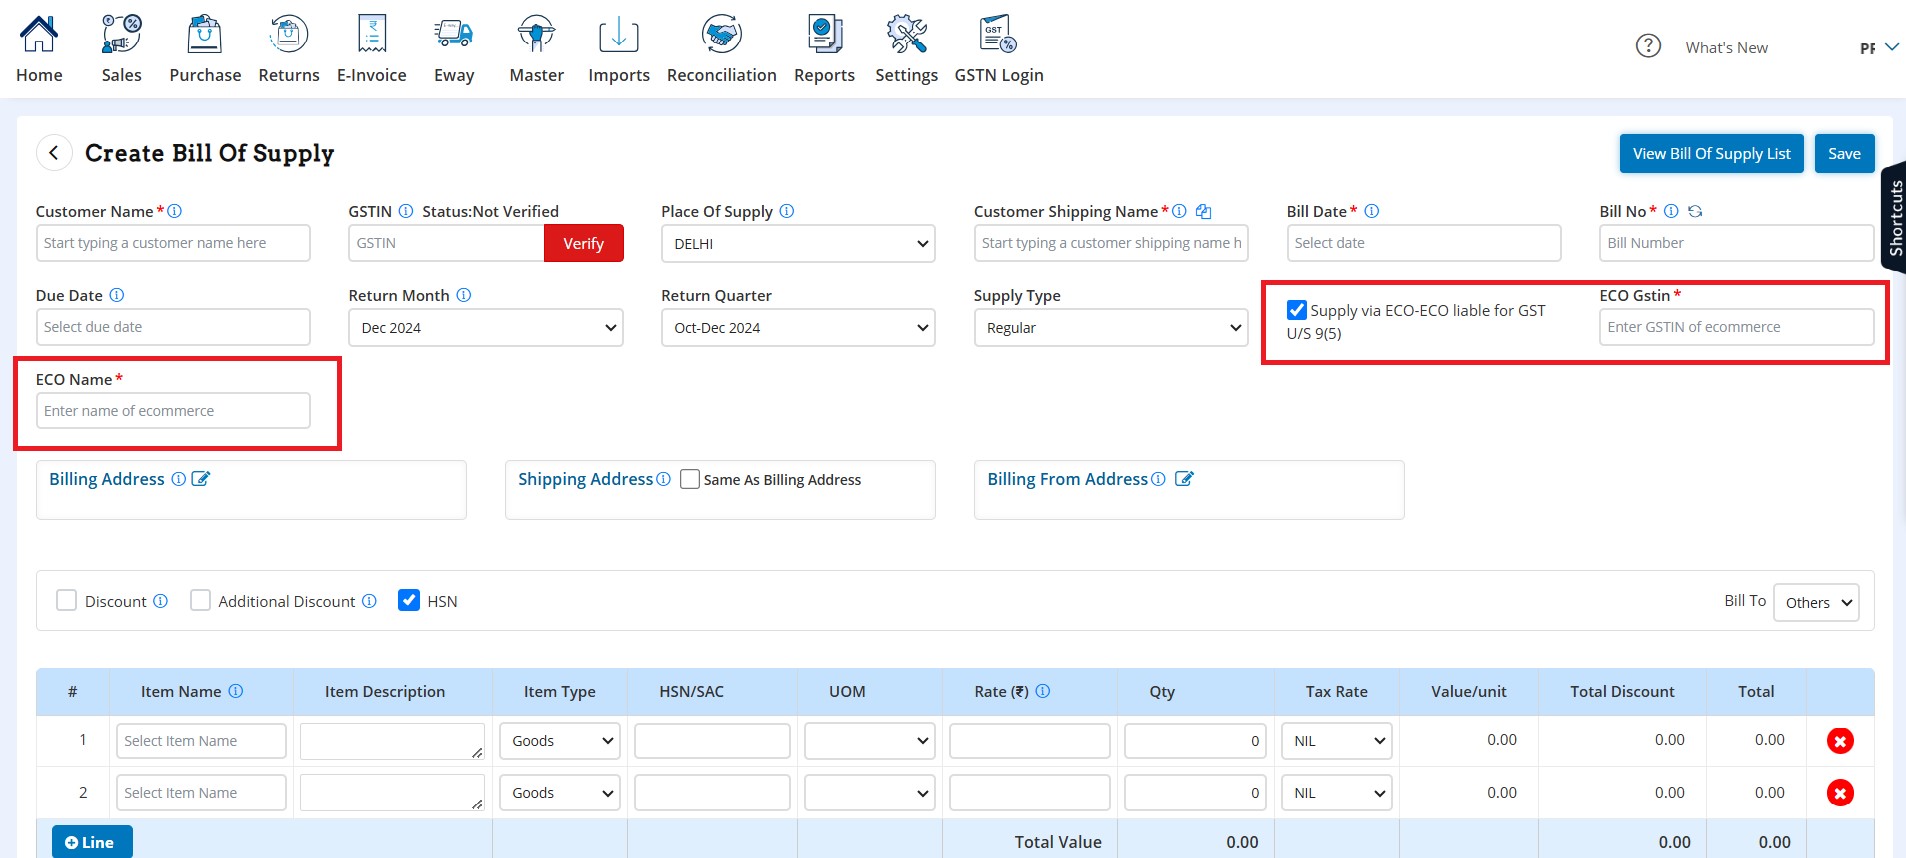Screen dimensions: 1906x858
Task: Open the E-Invoice module icon
Action: tap(372, 35)
